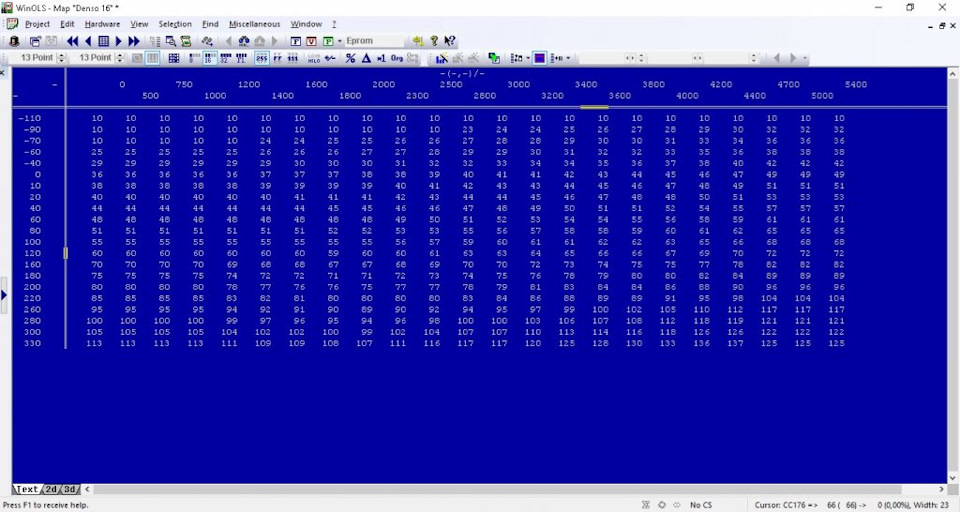Toggle floating point data format

(x=241, y=58)
